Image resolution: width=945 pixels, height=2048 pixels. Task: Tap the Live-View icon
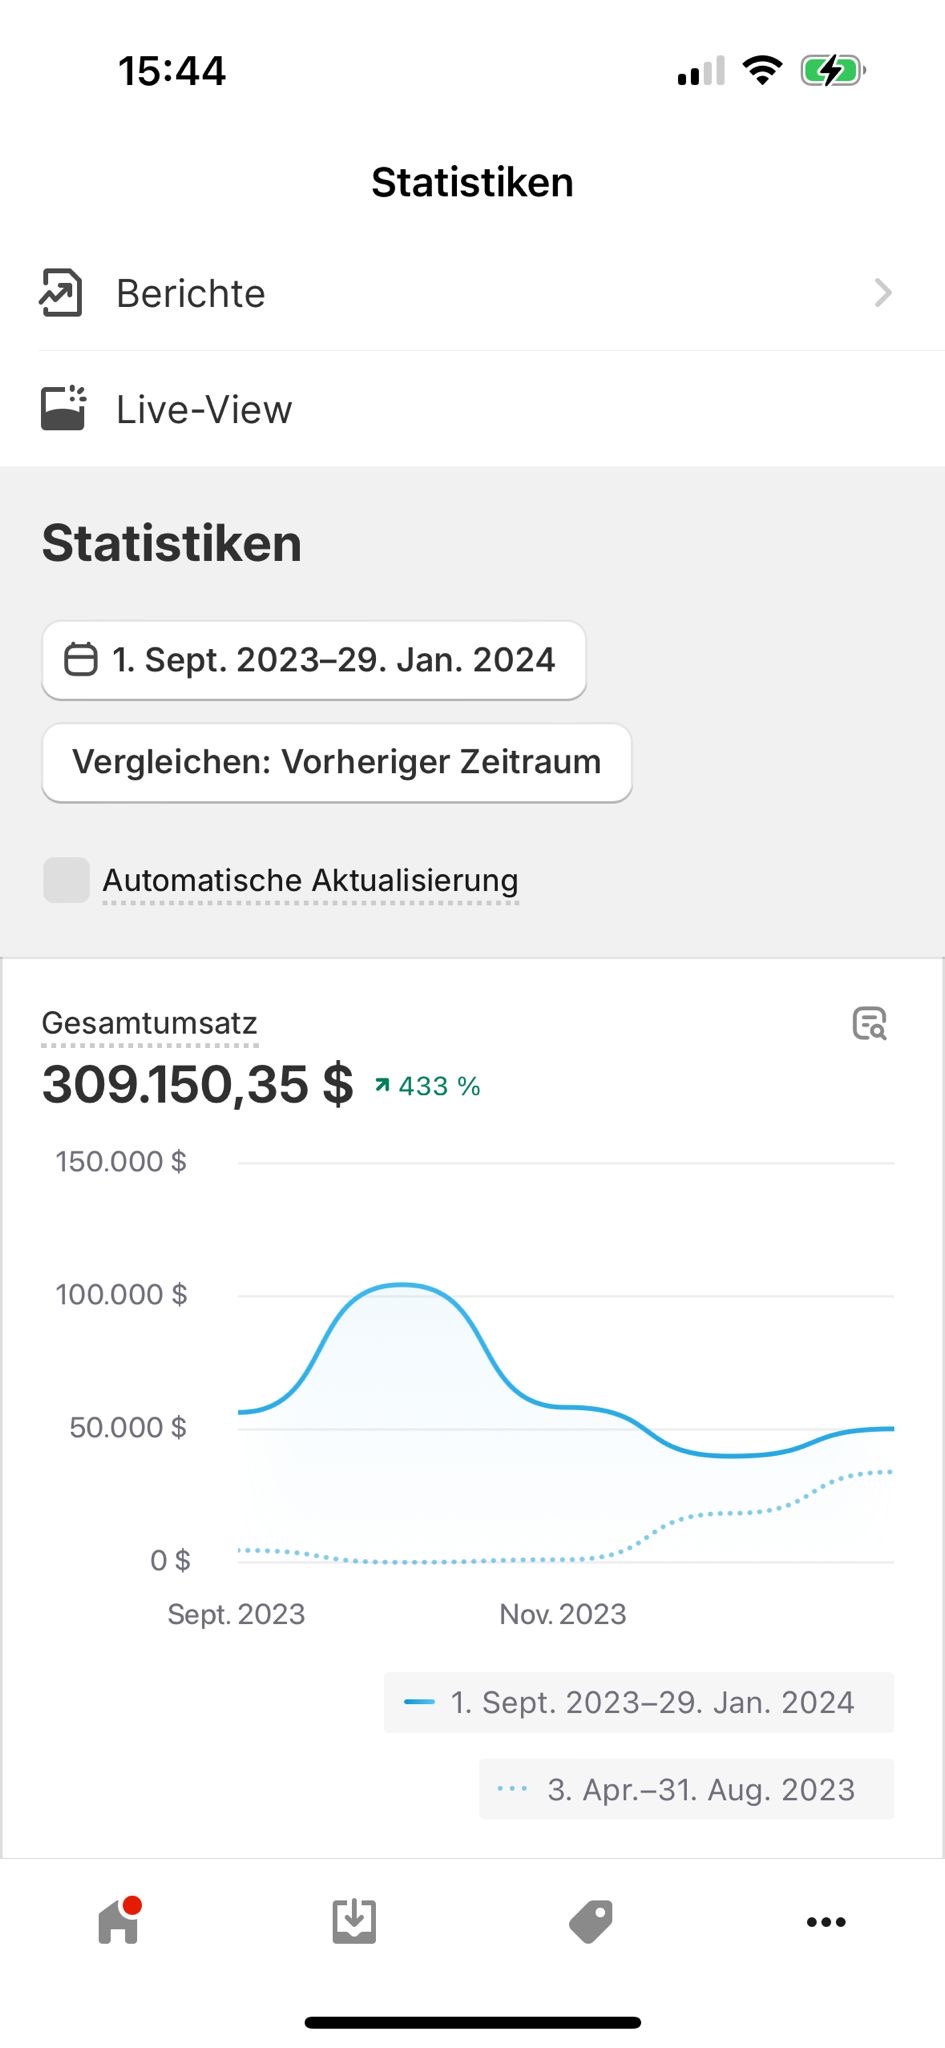coord(63,408)
